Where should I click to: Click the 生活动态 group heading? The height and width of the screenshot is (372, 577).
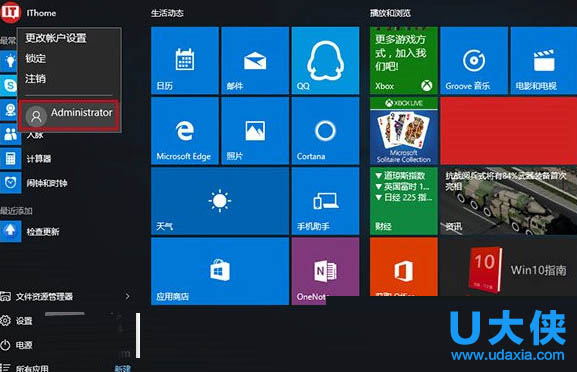tap(167, 13)
